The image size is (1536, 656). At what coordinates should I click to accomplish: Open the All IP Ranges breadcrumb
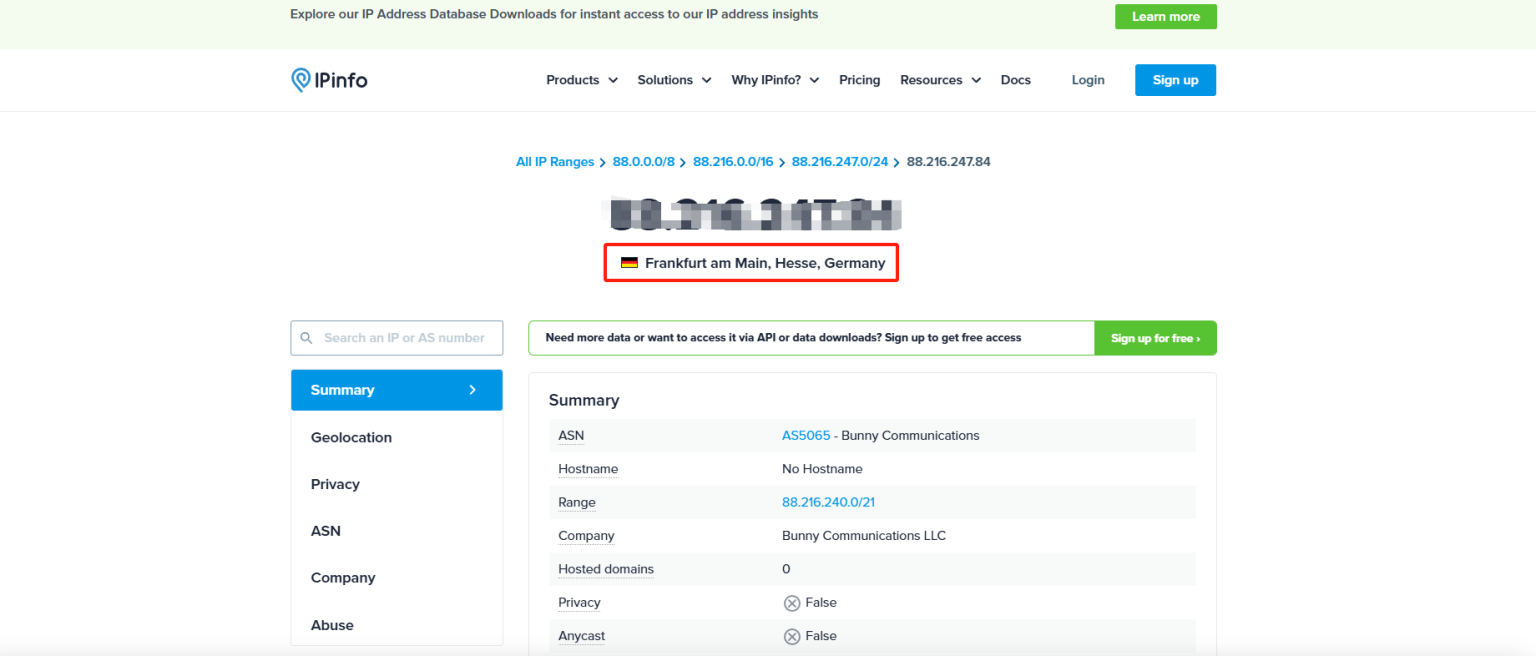555,162
